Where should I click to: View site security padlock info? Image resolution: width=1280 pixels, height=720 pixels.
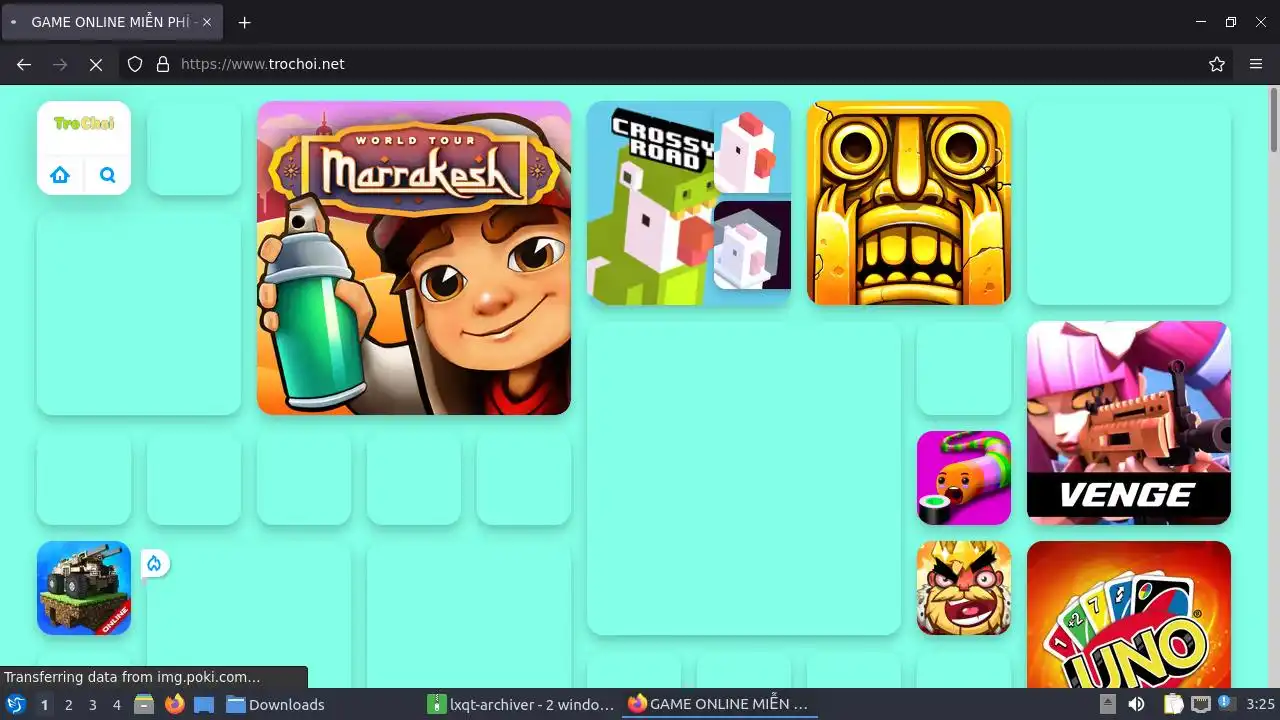click(163, 64)
